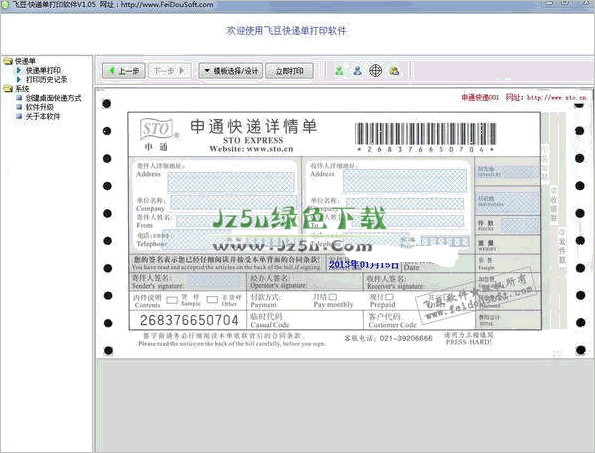Image resolution: width=595 pixels, height=453 pixels.
Task: Click the blue person toolbar icon
Action: point(357,71)
